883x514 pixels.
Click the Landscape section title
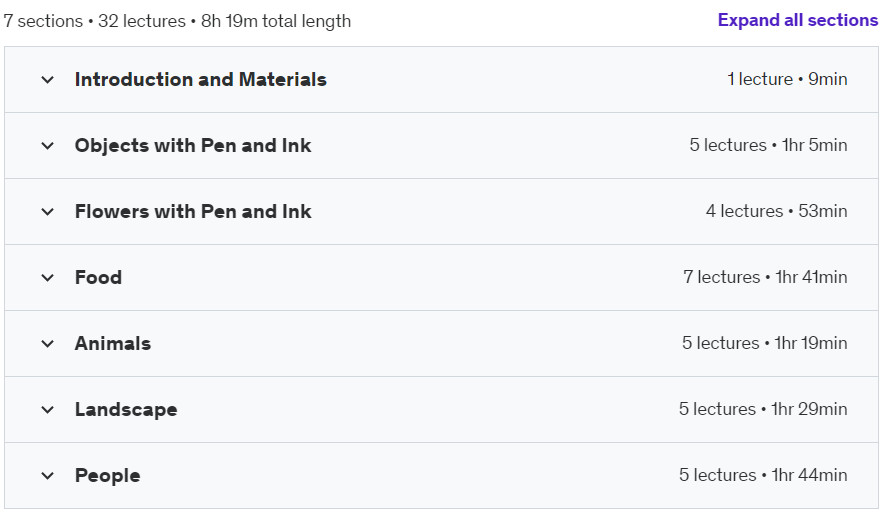(x=126, y=409)
